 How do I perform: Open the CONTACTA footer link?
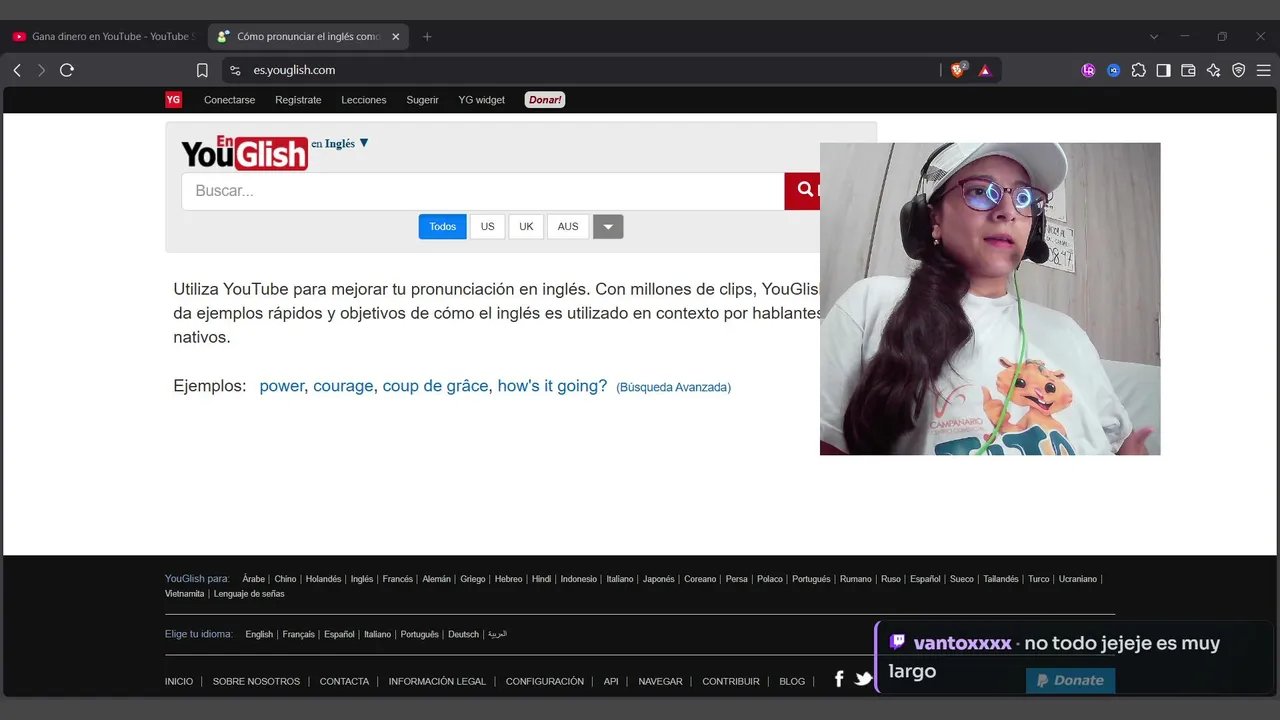click(x=345, y=682)
